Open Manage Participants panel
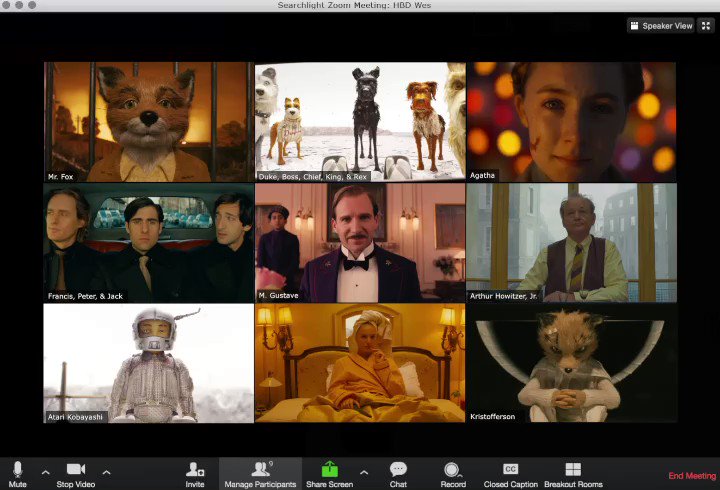 [260, 475]
